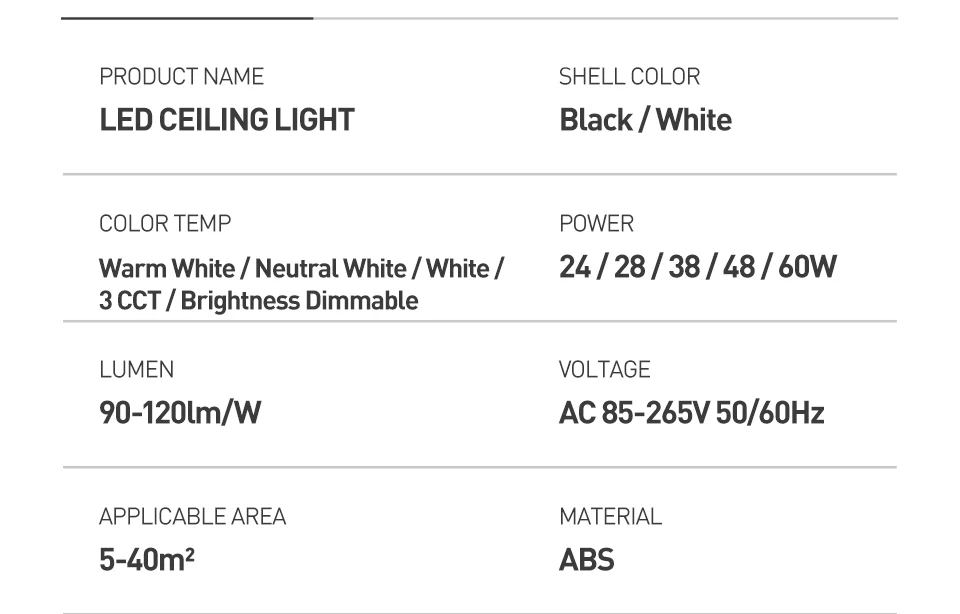Click the Warm White / Neutral White line
This screenshot has width=960, height=614.
301,269
